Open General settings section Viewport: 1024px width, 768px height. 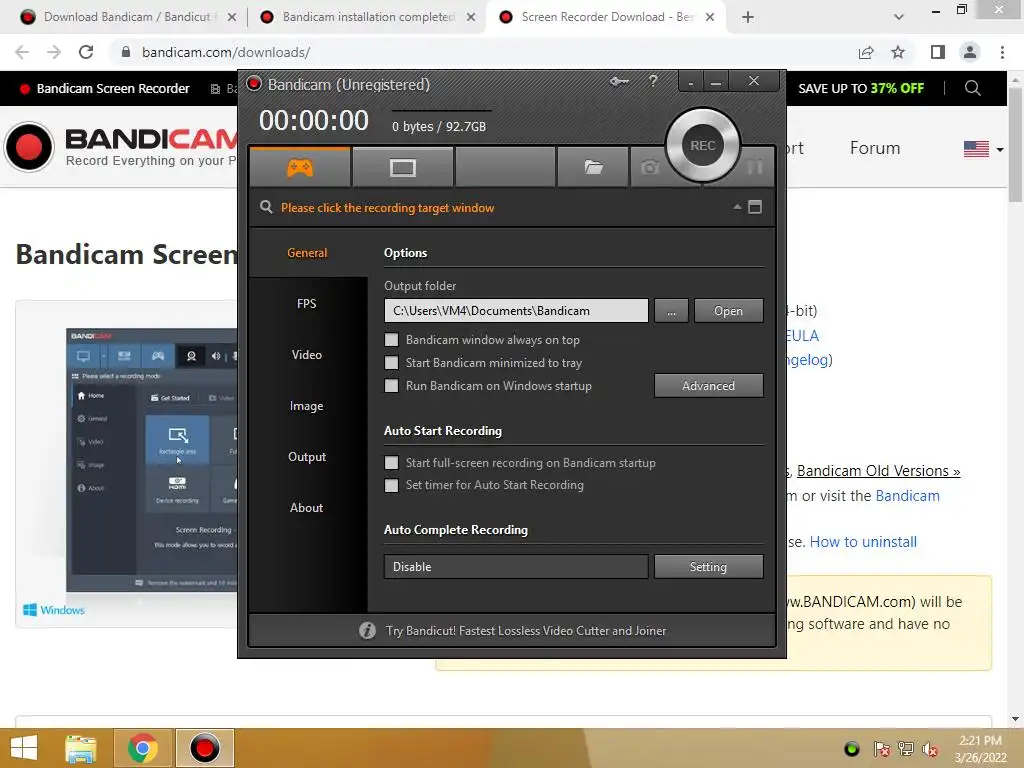[x=308, y=253]
